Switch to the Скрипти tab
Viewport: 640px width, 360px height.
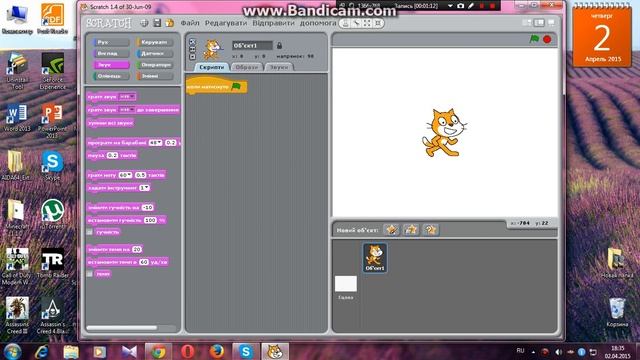pos(211,67)
